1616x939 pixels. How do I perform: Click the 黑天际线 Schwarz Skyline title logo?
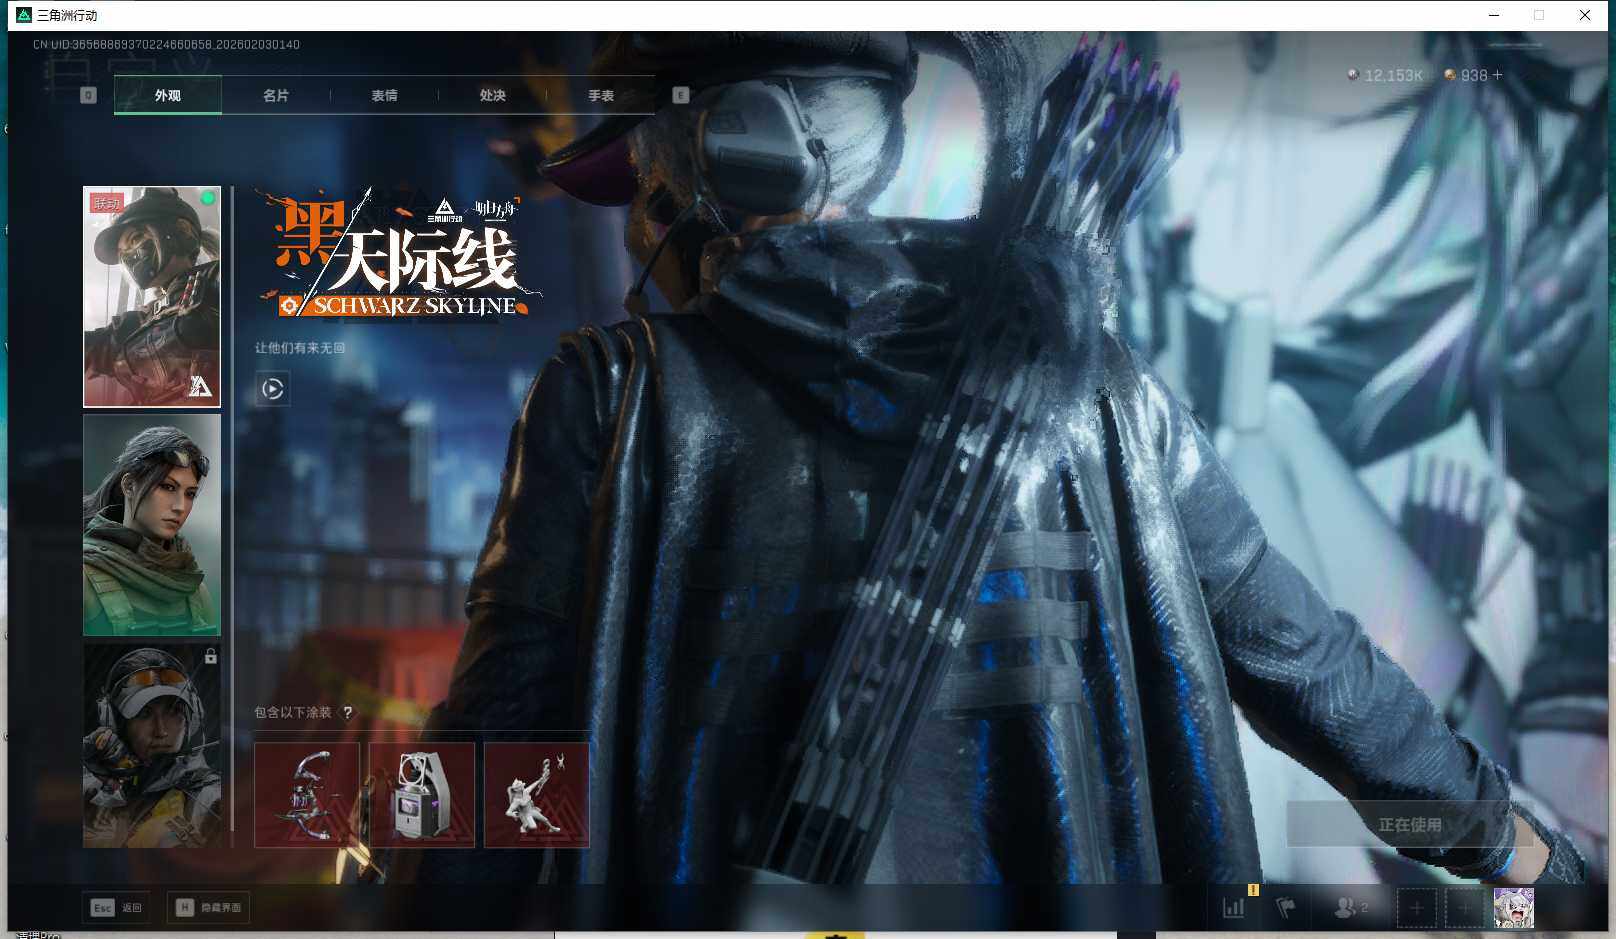tap(400, 254)
